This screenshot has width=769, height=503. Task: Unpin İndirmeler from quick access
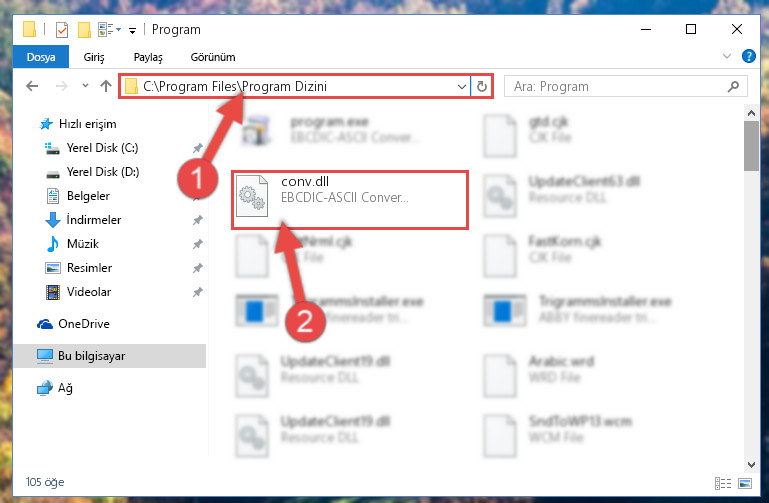point(197,220)
